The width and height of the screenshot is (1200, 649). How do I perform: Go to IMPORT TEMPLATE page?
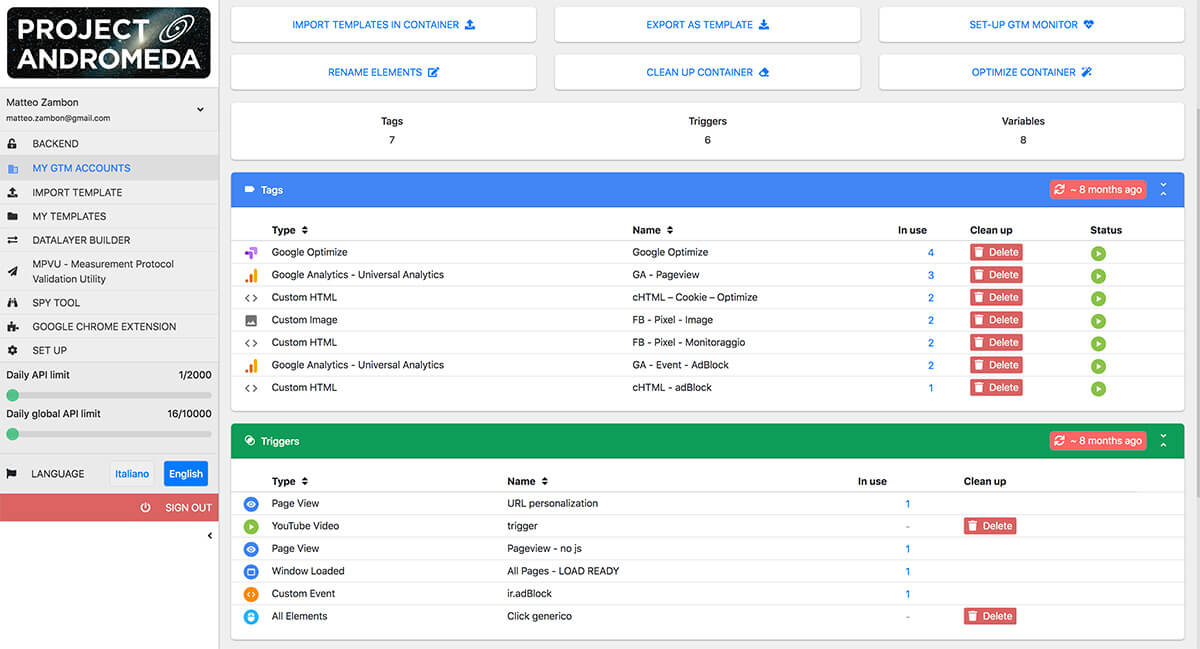point(109,192)
